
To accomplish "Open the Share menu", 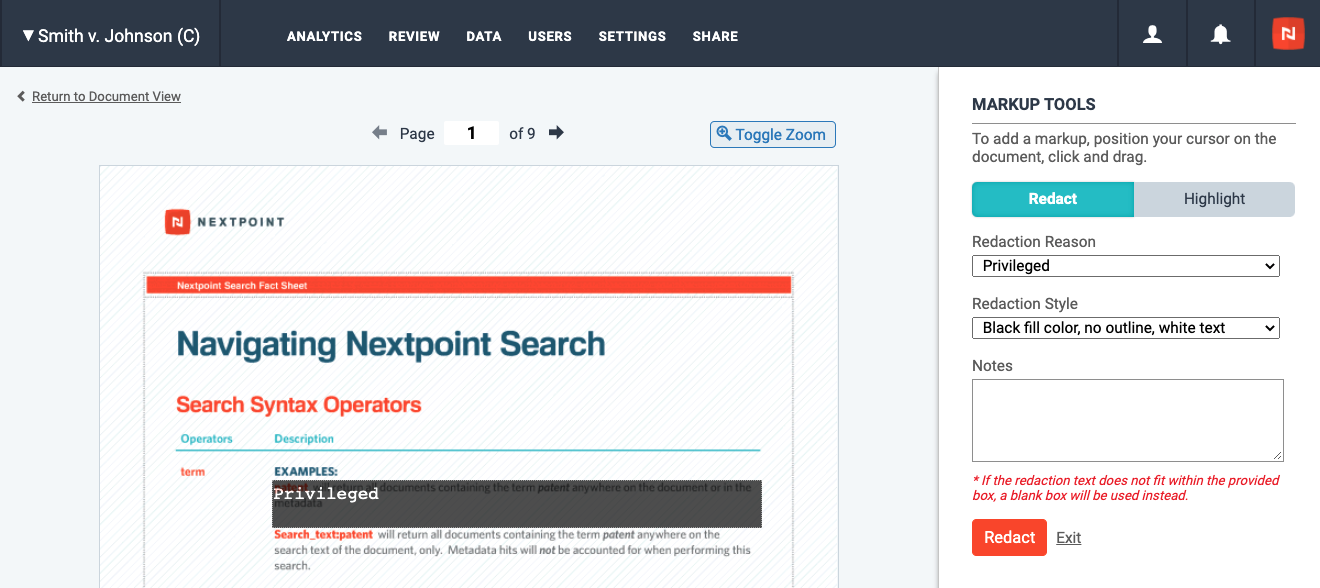I will point(715,36).
